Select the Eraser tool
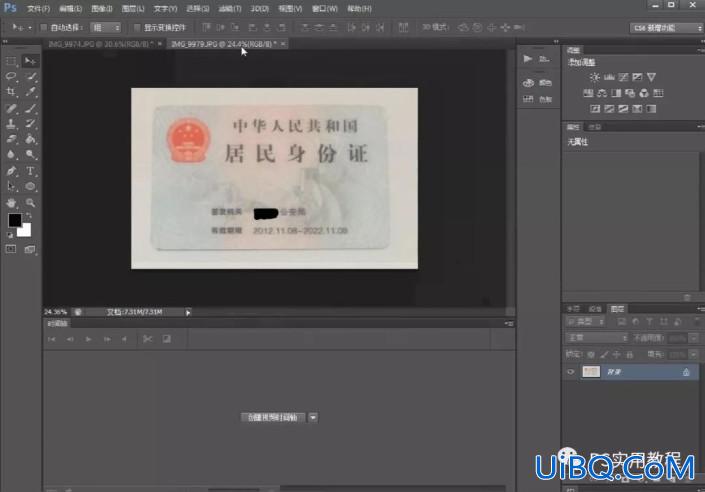 [11, 139]
